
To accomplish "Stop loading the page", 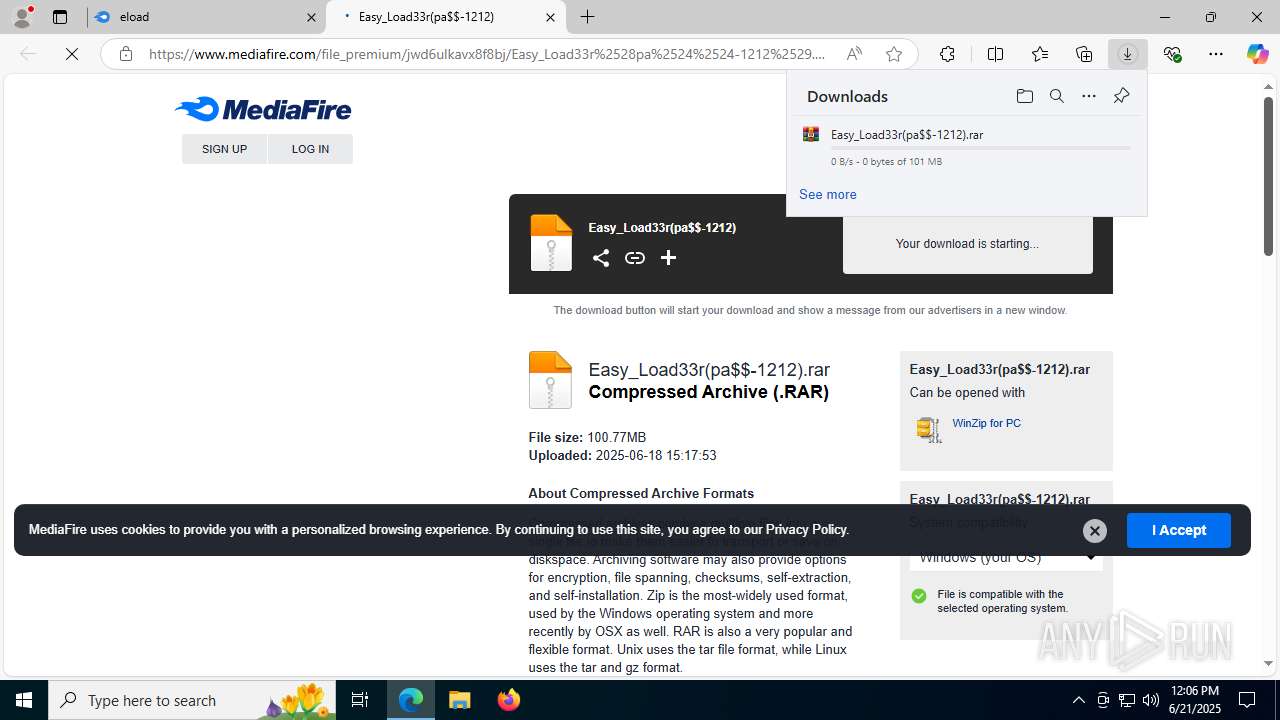I will pyautogui.click(x=72, y=54).
